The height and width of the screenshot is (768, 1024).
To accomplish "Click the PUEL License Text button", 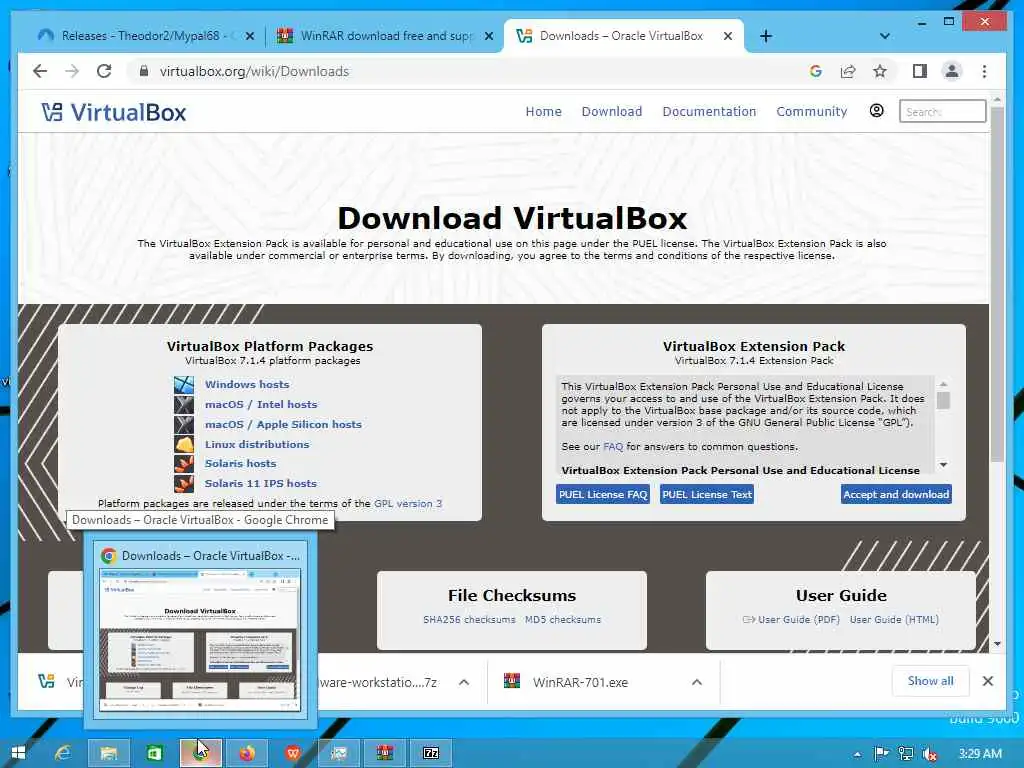I will (x=707, y=494).
